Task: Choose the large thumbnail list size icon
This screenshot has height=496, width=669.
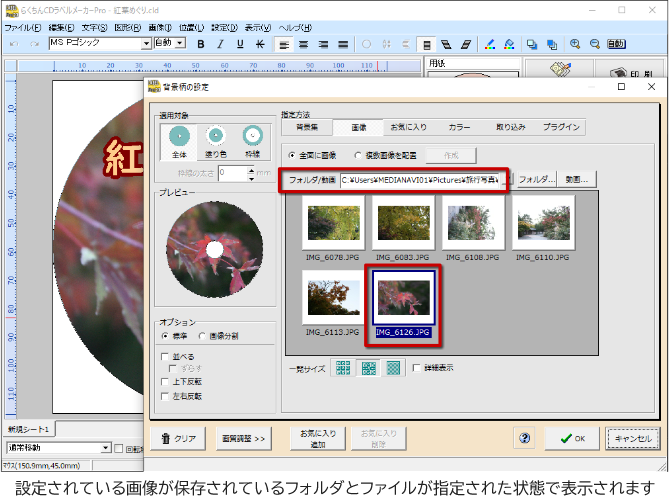Action: (x=394, y=368)
